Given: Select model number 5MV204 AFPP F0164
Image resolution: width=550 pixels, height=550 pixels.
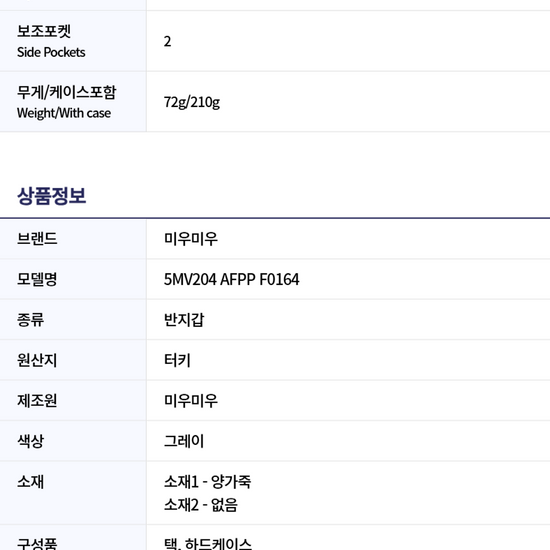Looking at the screenshot, I should 232,280.
